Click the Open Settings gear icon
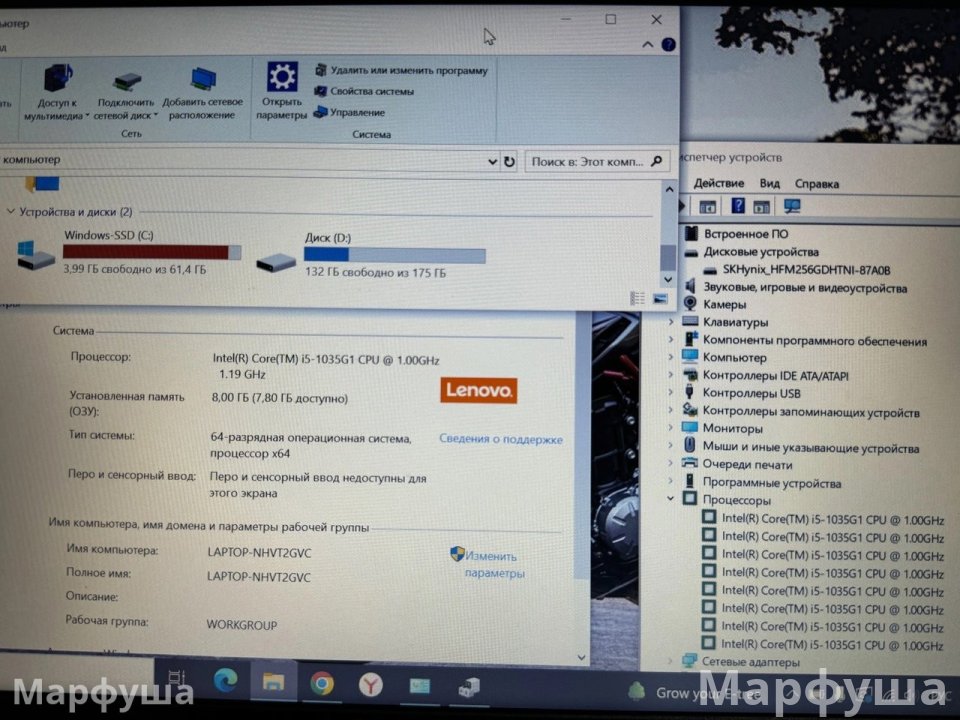The width and height of the screenshot is (960, 720). click(x=281, y=77)
